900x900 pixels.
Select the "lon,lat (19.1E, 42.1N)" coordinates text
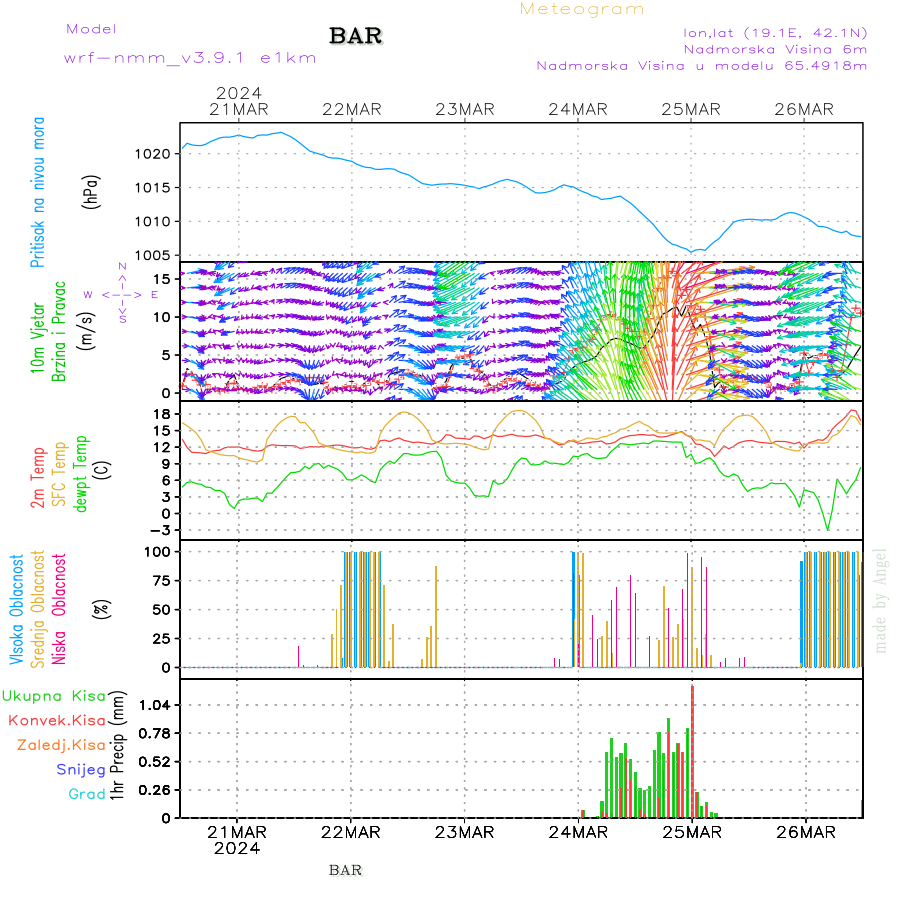[x=775, y=33]
